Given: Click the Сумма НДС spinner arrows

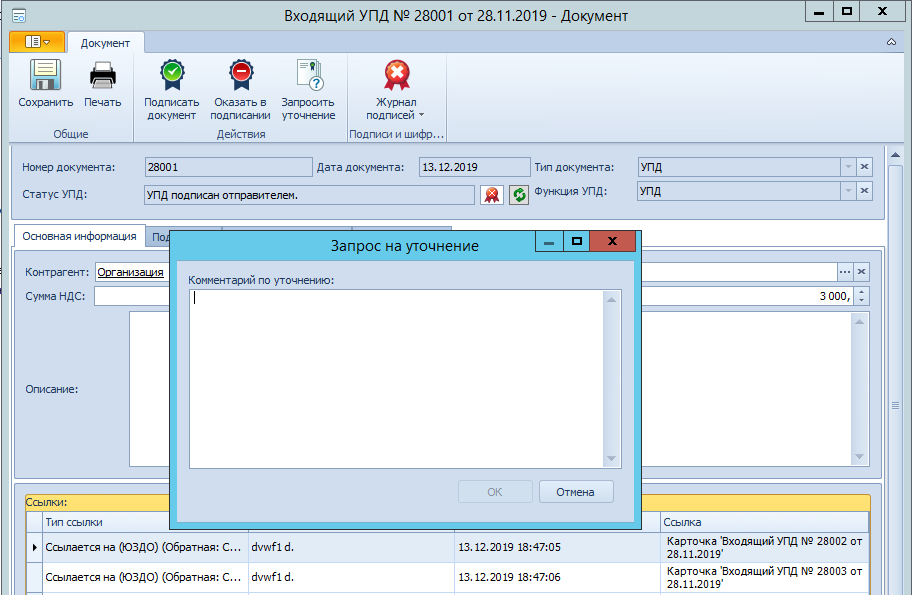Looking at the screenshot, I should coord(861,296).
